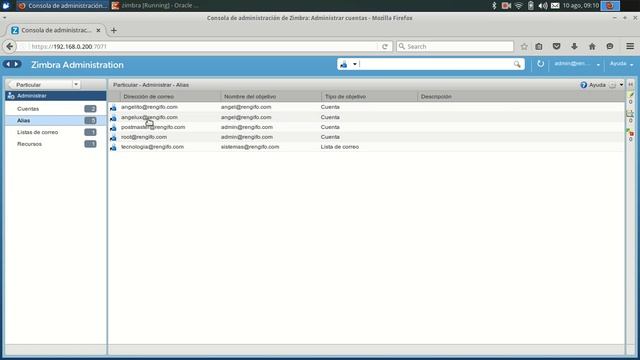Click the Firefox back button
The image size is (640, 360).
[10, 47]
